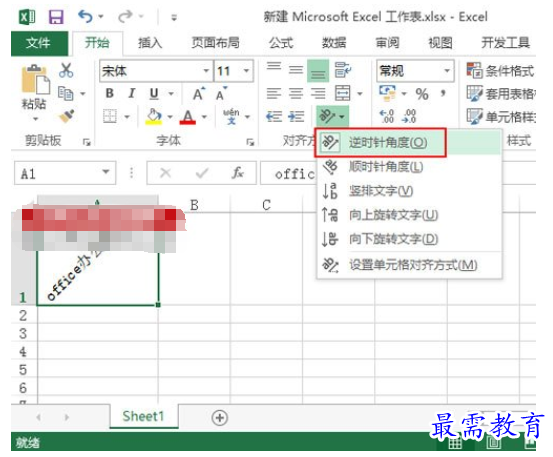Switch to the 公式 tab
The width and height of the screenshot is (553, 457).
(x=281, y=43)
